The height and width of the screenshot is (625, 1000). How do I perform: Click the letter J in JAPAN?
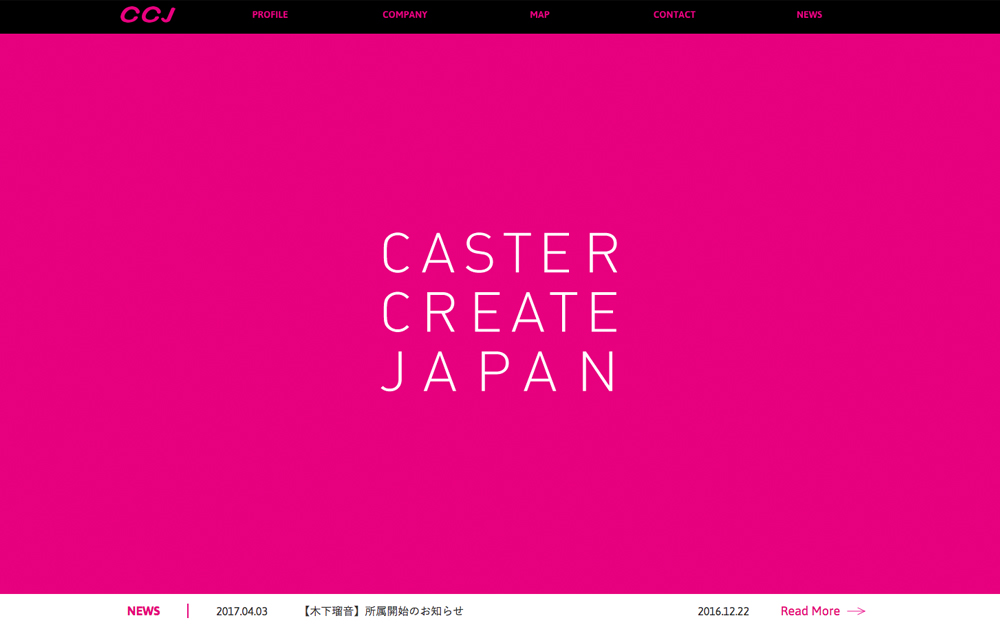(x=394, y=371)
